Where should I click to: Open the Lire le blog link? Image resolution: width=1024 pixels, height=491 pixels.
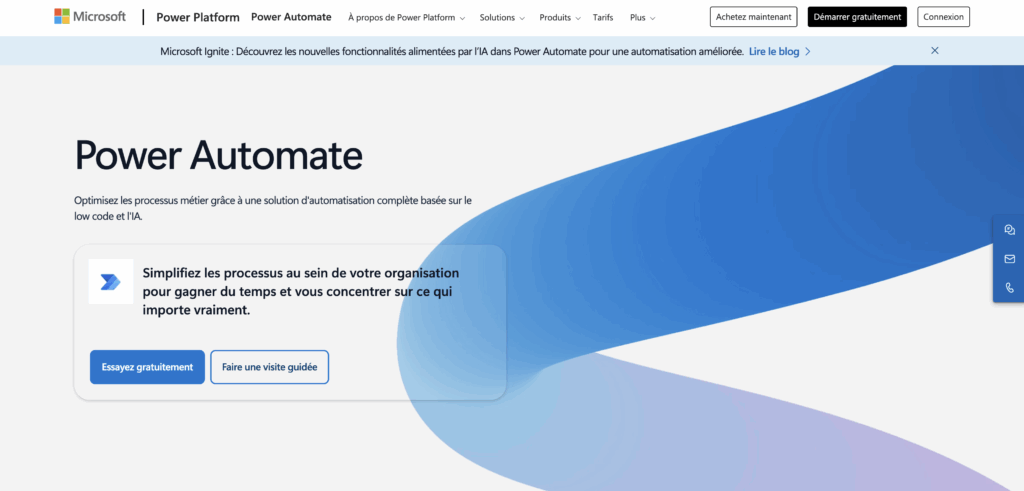tap(774, 52)
